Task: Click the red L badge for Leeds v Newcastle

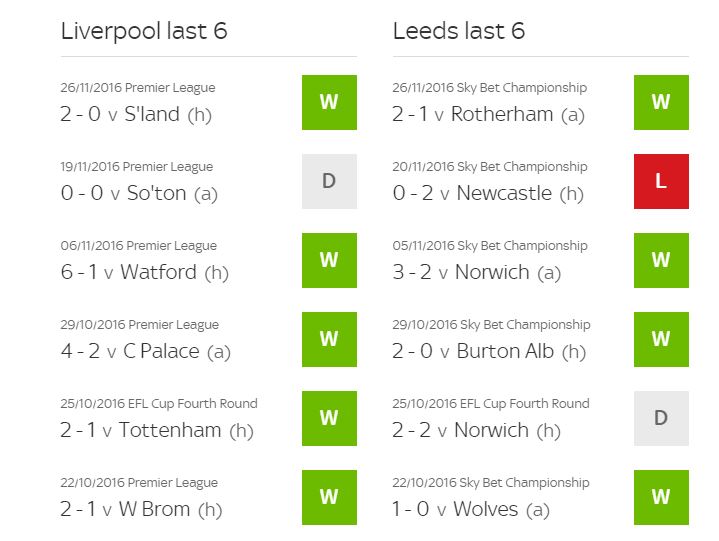Action: pyautogui.click(x=661, y=181)
